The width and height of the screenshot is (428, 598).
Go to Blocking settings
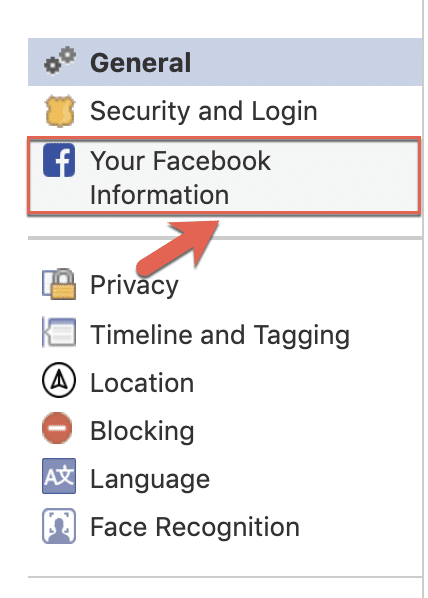225,430
